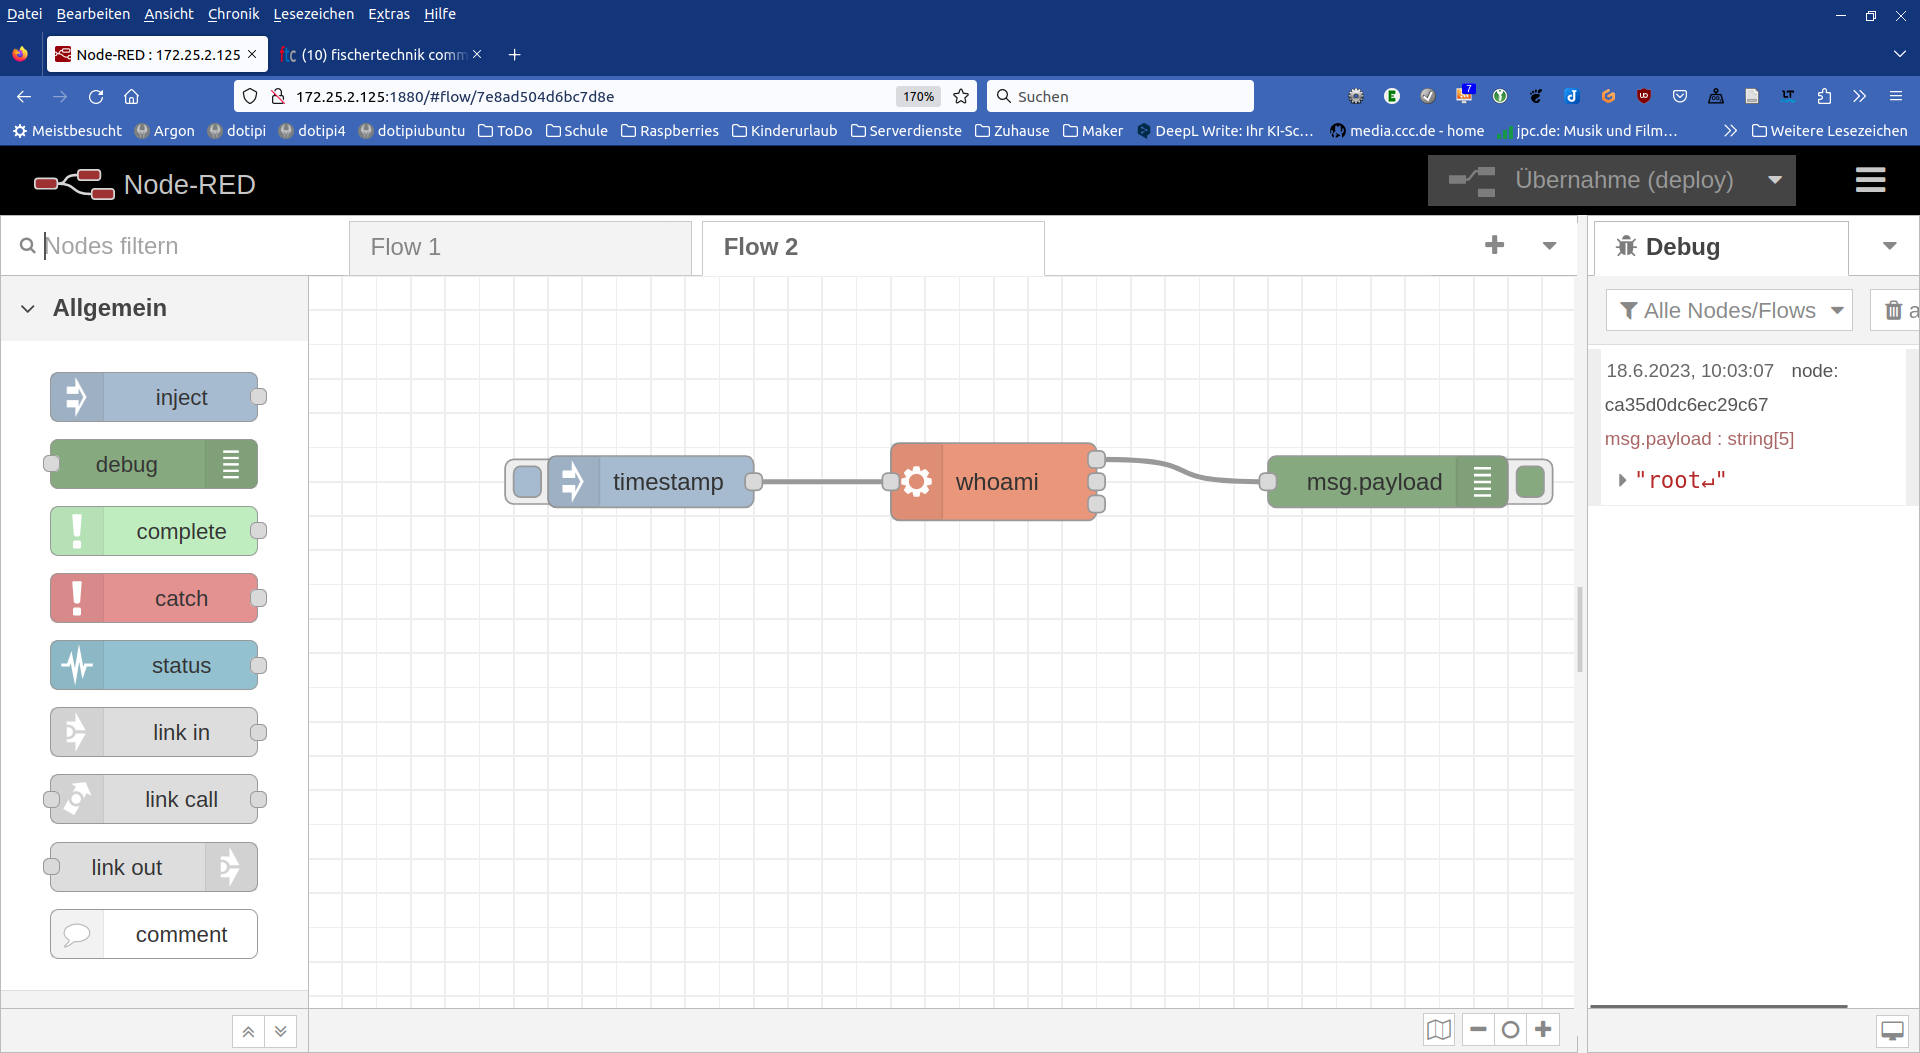Go to the browser home page
Image resolution: width=1920 pixels, height=1053 pixels.
pos(131,96)
